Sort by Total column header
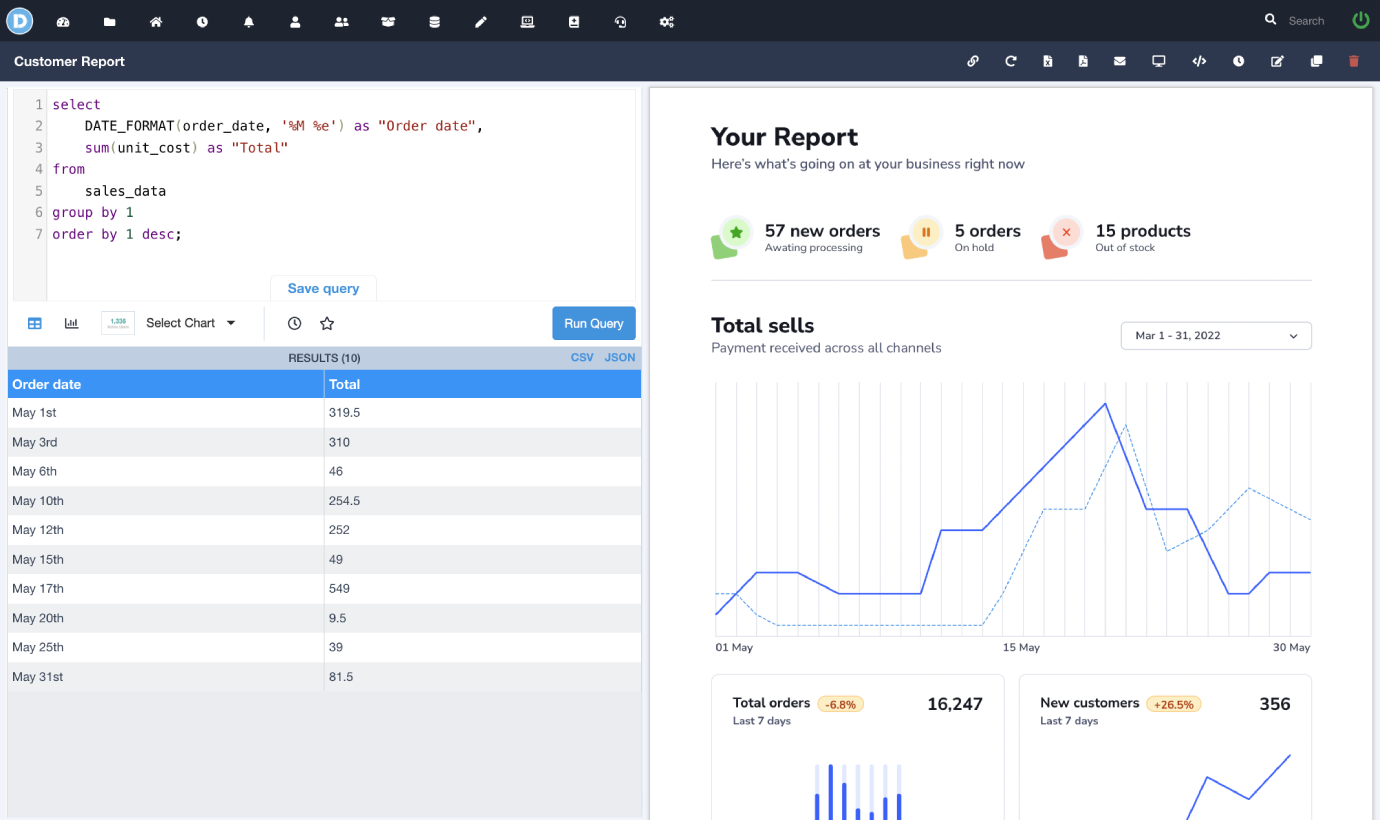The image size is (1380, 820). pyautogui.click(x=483, y=384)
